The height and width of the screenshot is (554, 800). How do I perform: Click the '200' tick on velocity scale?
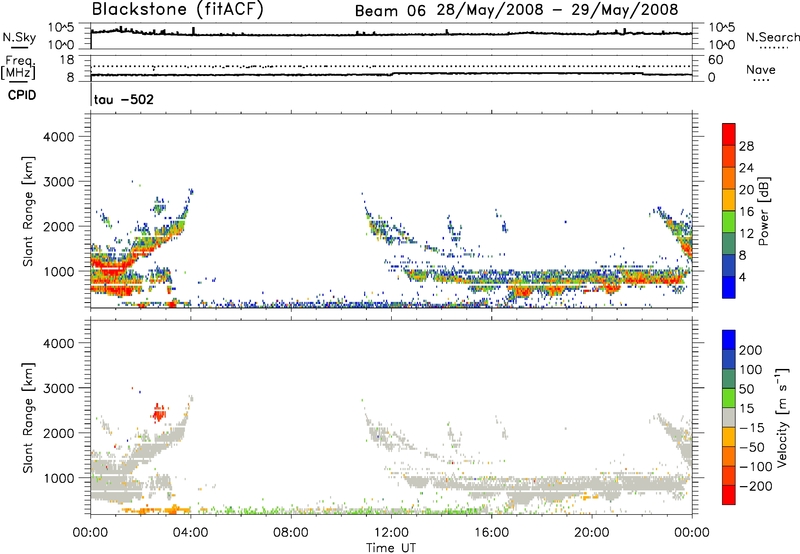pos(751,350)
